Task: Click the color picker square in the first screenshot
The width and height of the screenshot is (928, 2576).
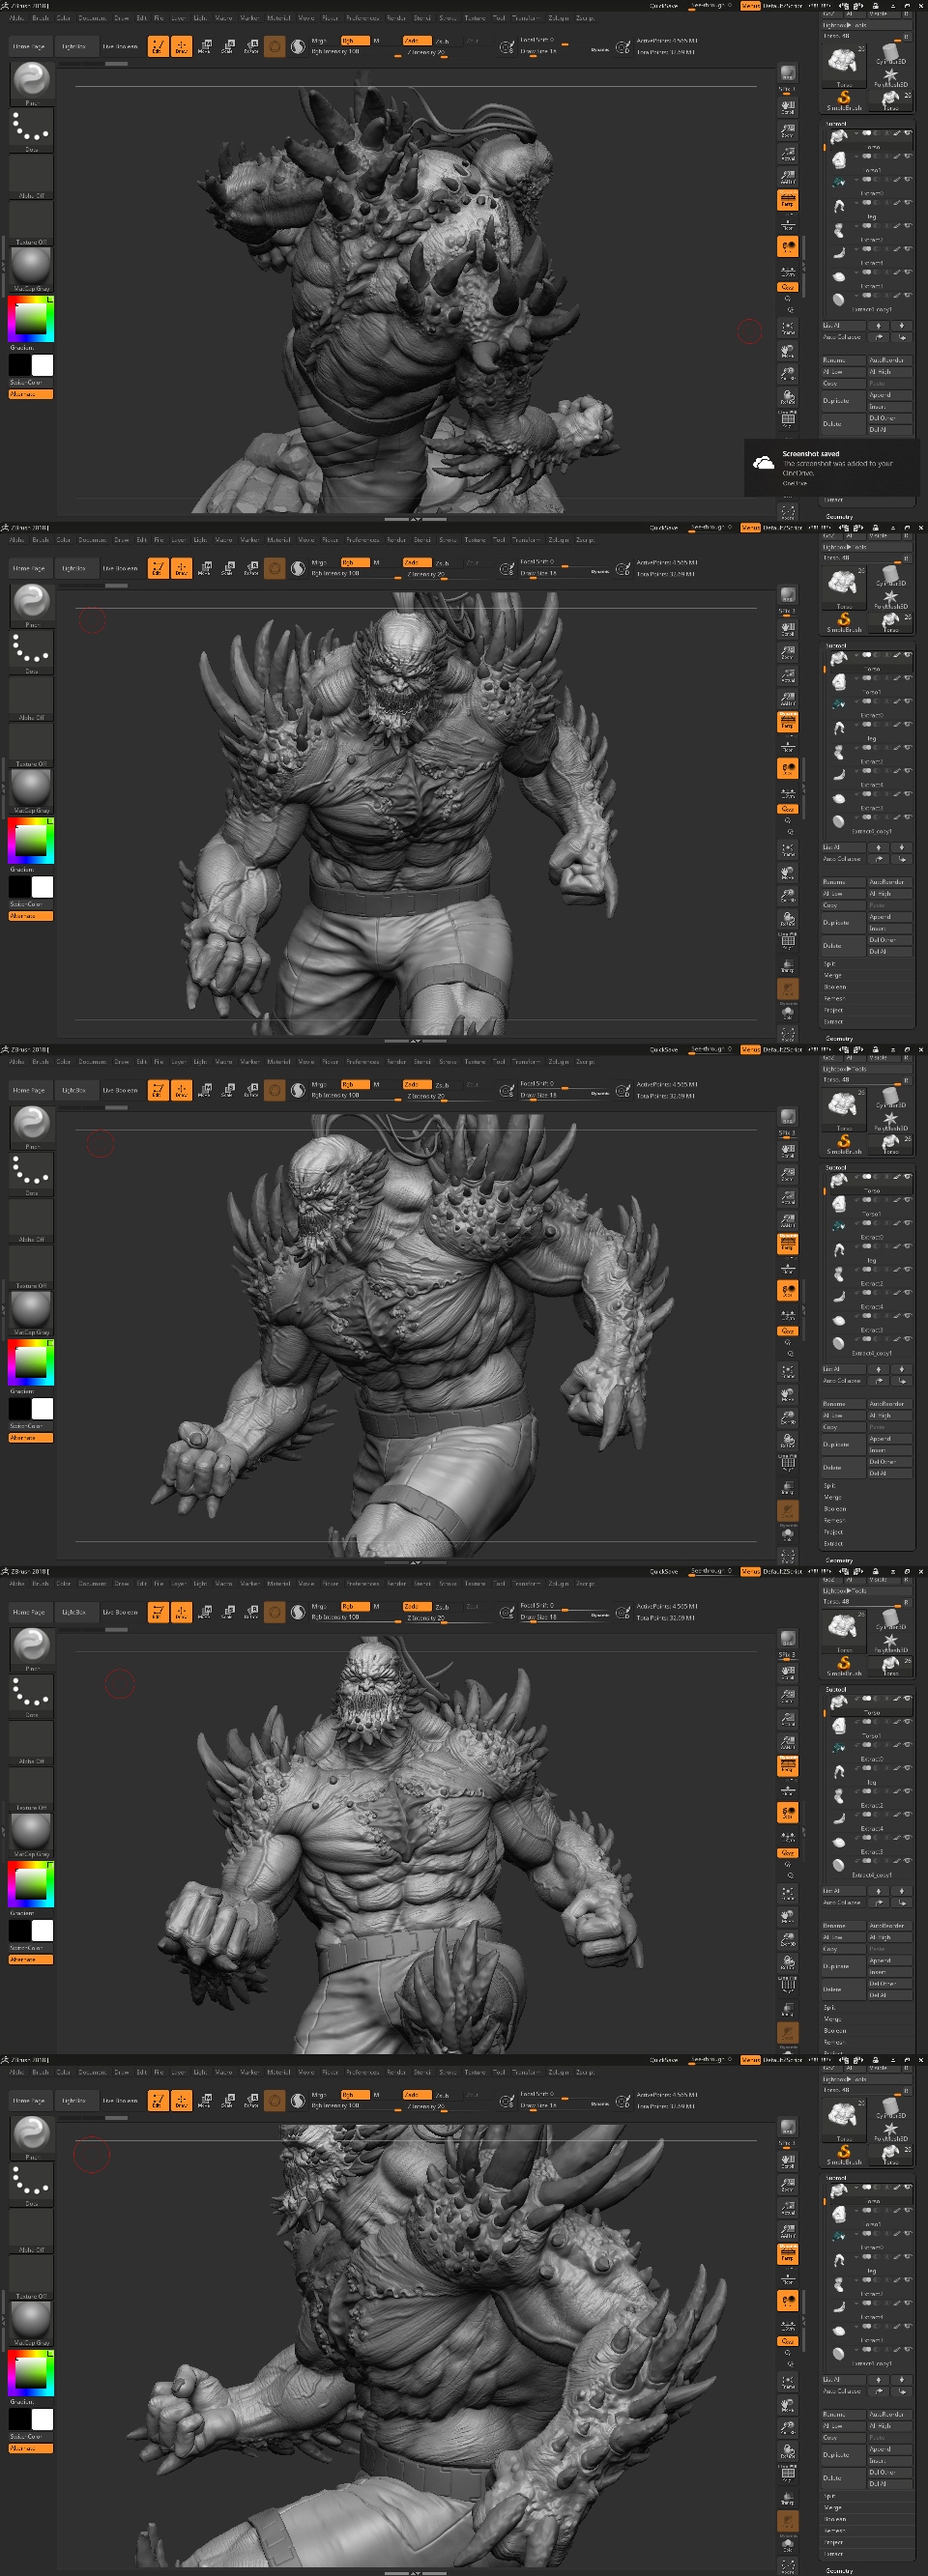Action: click(x=31, y=318)
